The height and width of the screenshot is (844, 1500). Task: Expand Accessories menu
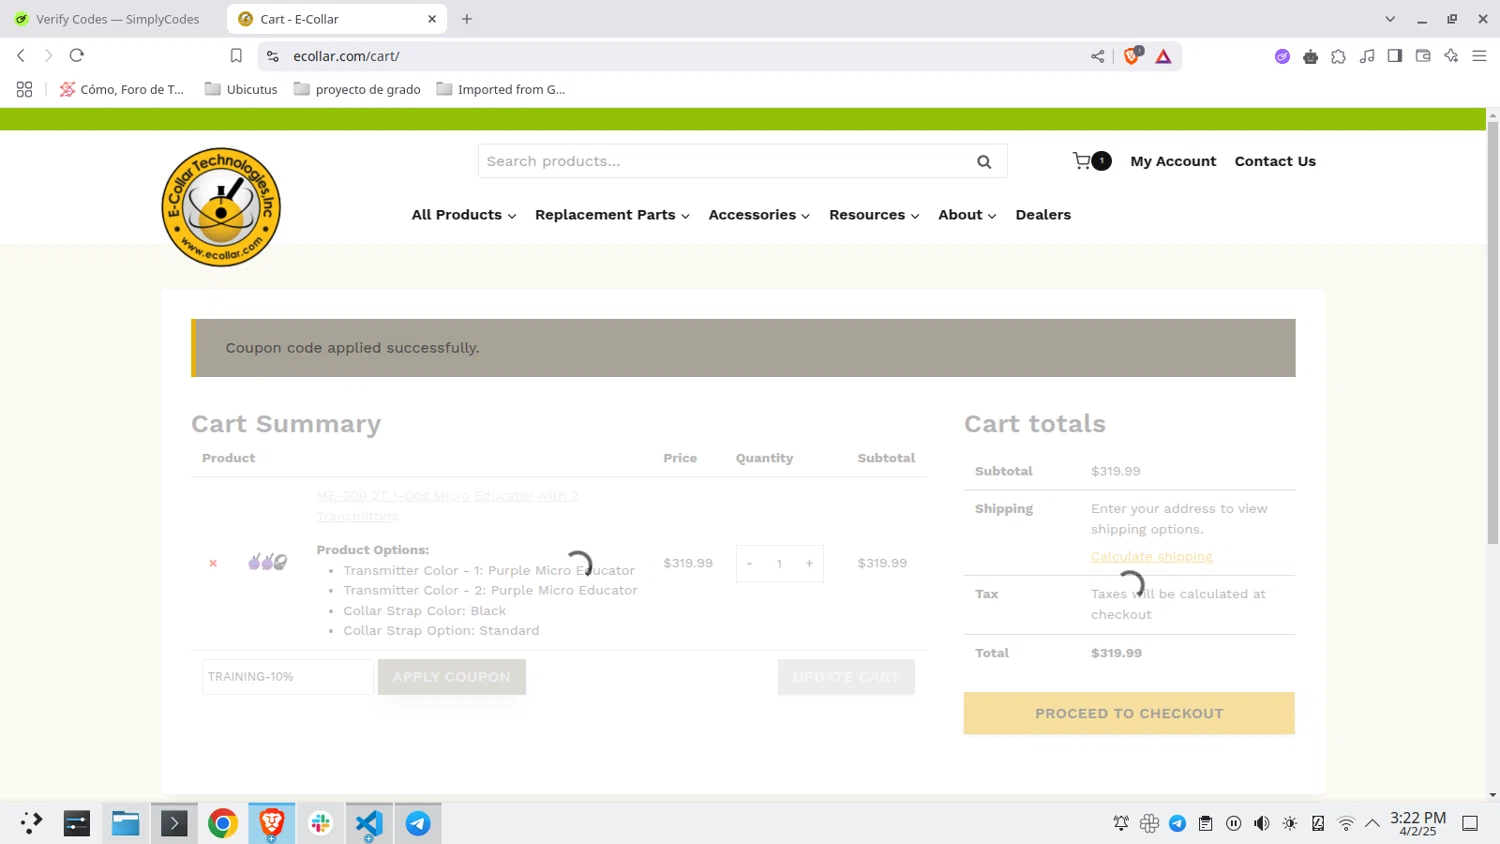point(759,215)
